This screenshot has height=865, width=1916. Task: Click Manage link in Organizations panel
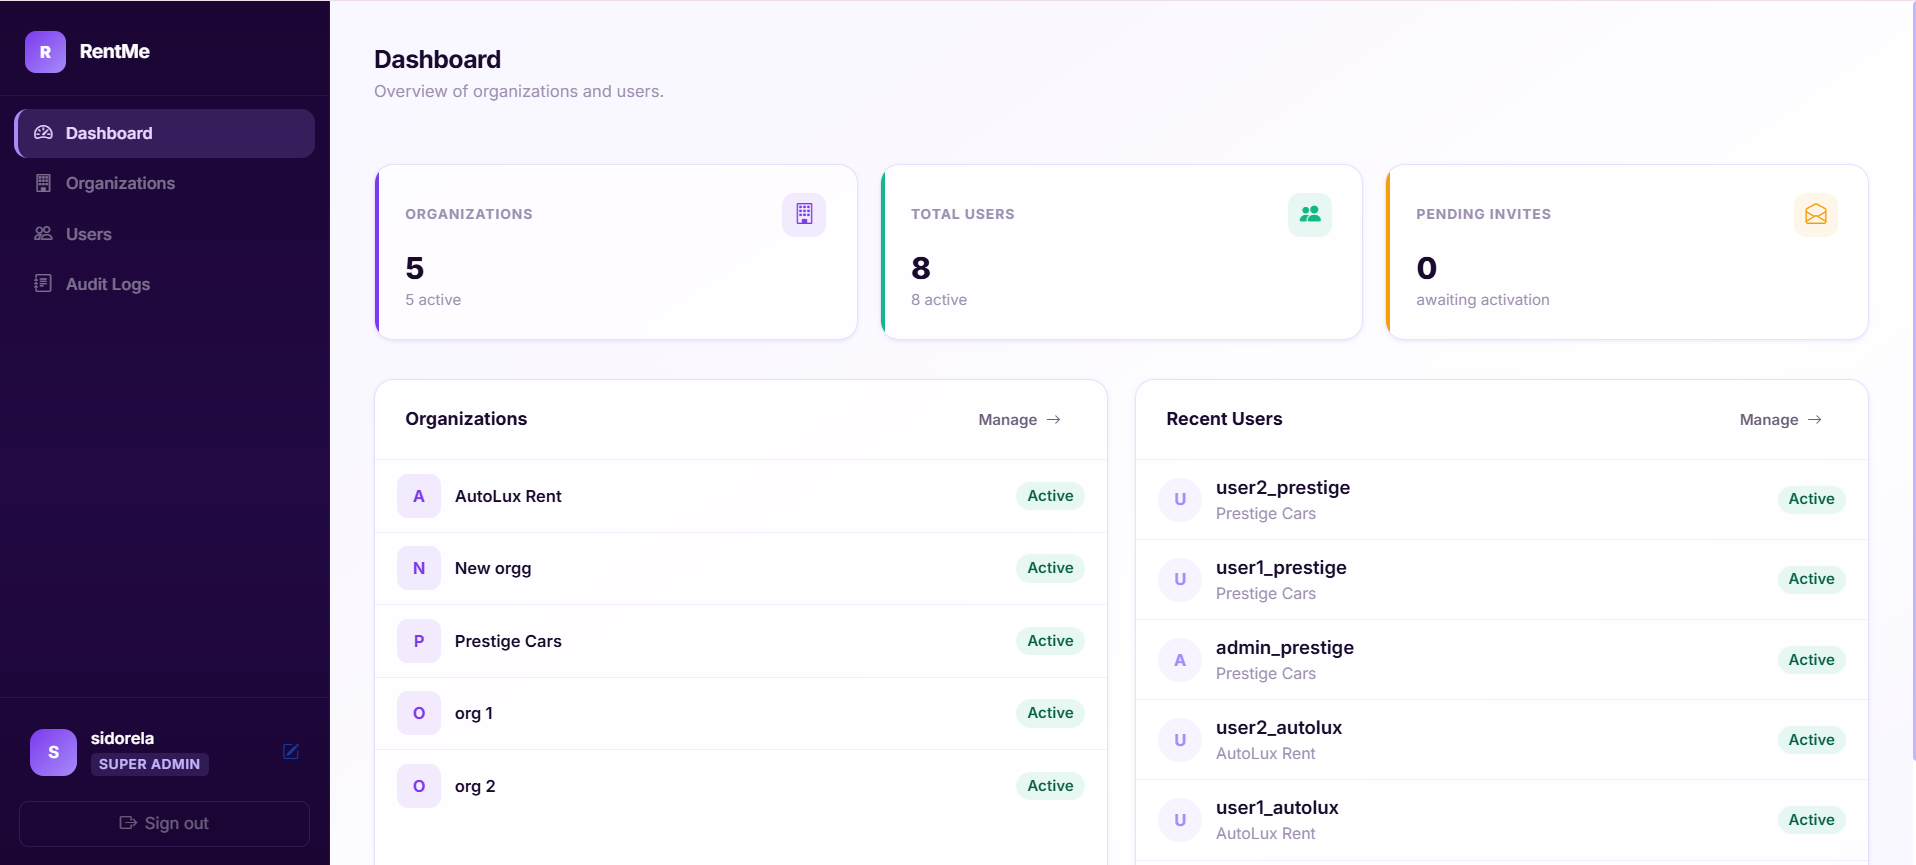1019,420
